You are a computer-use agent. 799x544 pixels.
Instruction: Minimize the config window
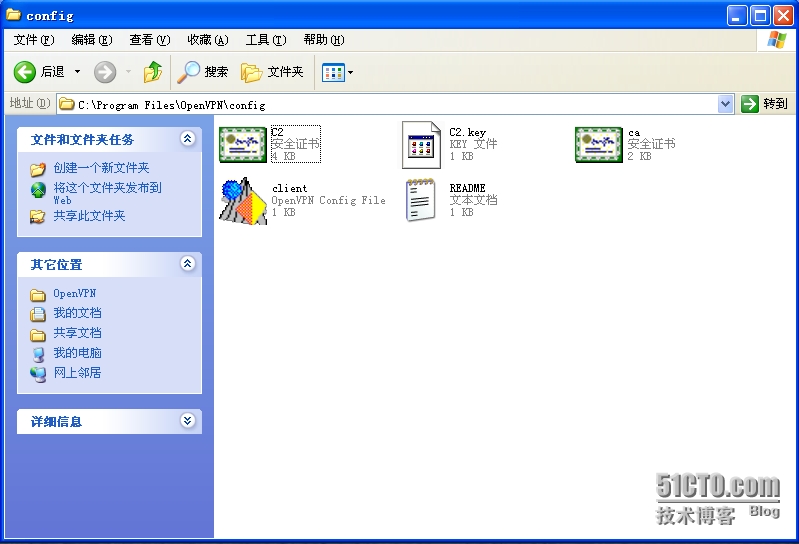point(736,16)
